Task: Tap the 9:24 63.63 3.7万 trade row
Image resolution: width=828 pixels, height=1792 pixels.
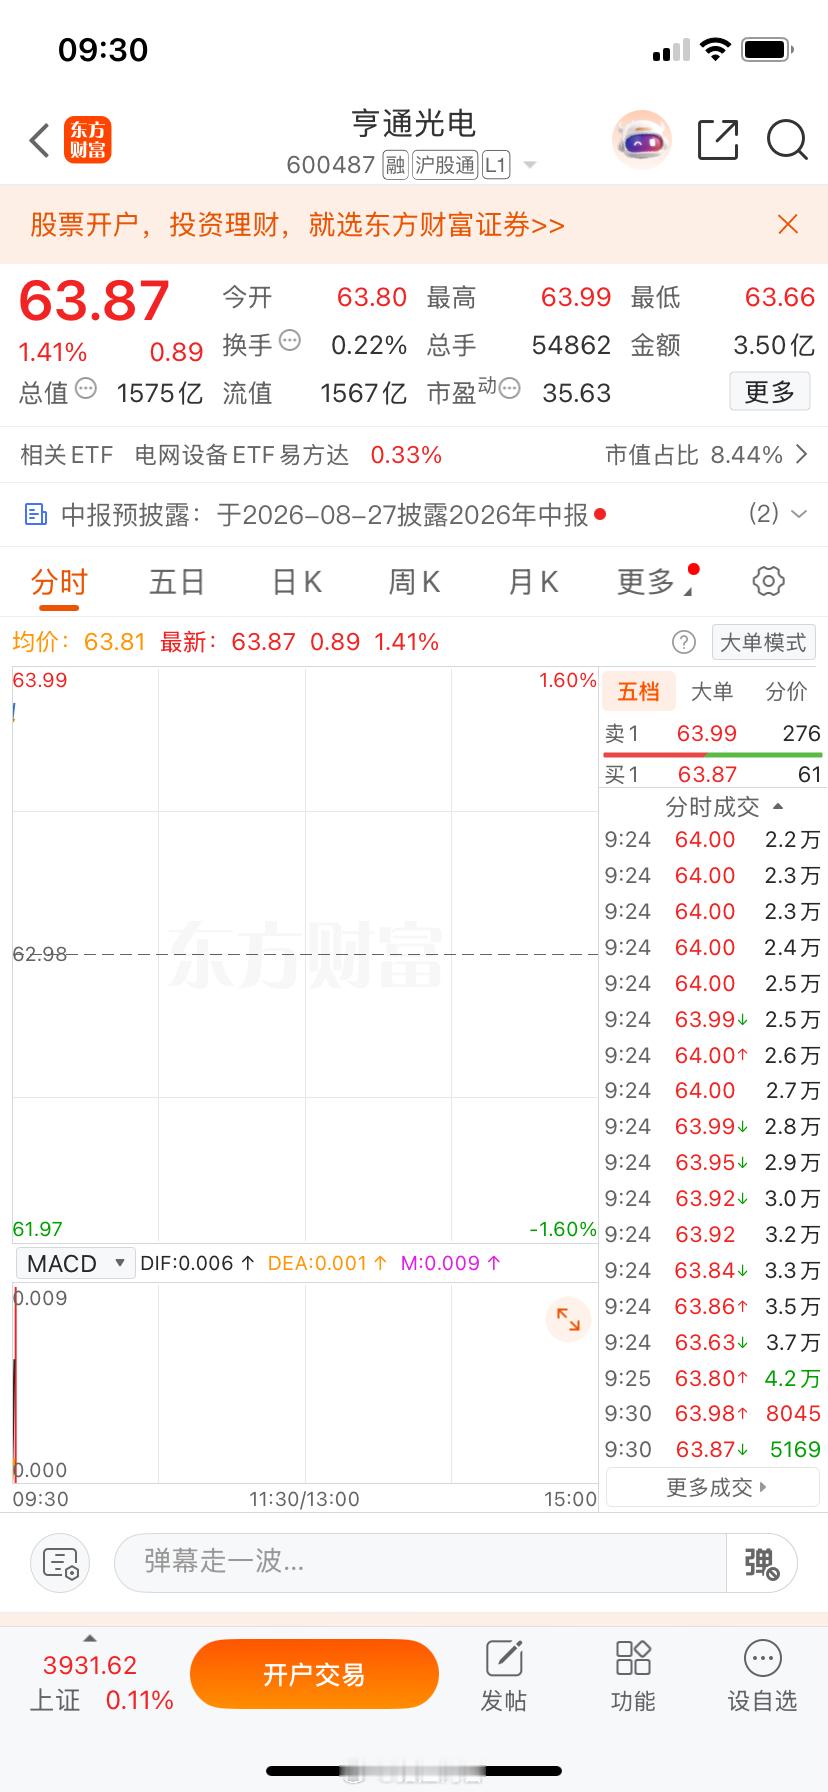Action: click(712, 1342)
